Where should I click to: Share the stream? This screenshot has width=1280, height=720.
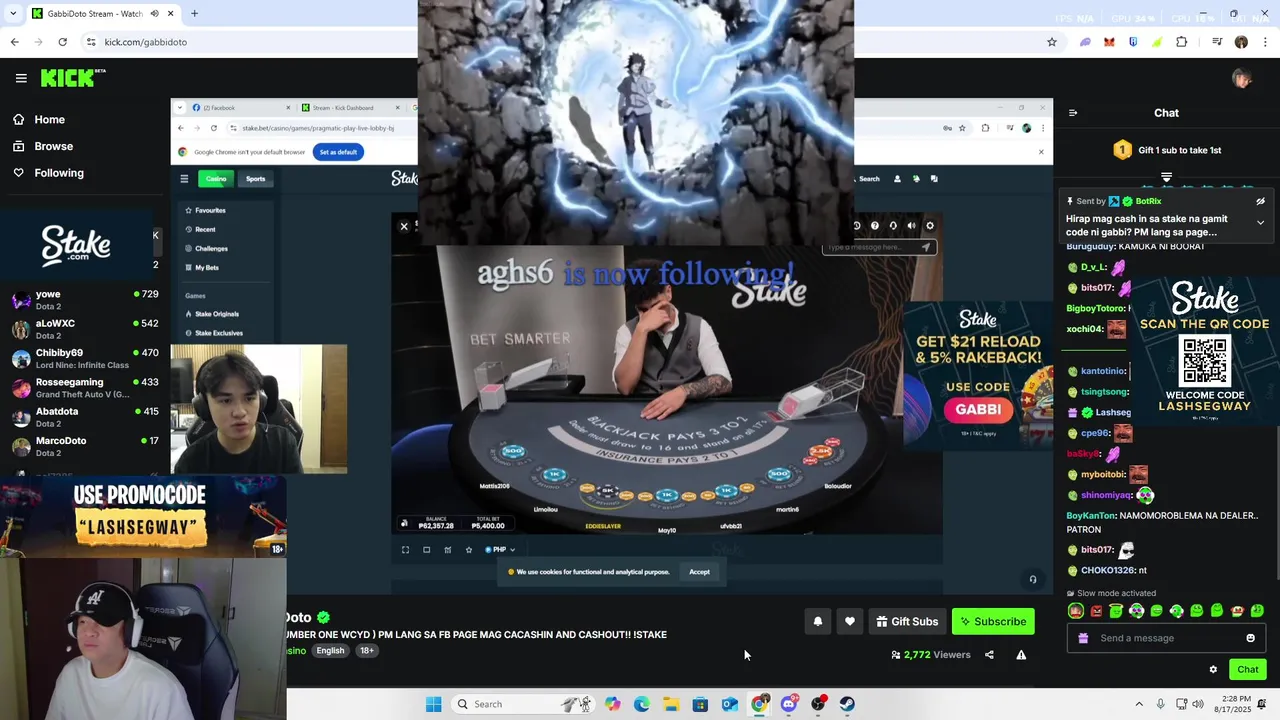point(989,655)
